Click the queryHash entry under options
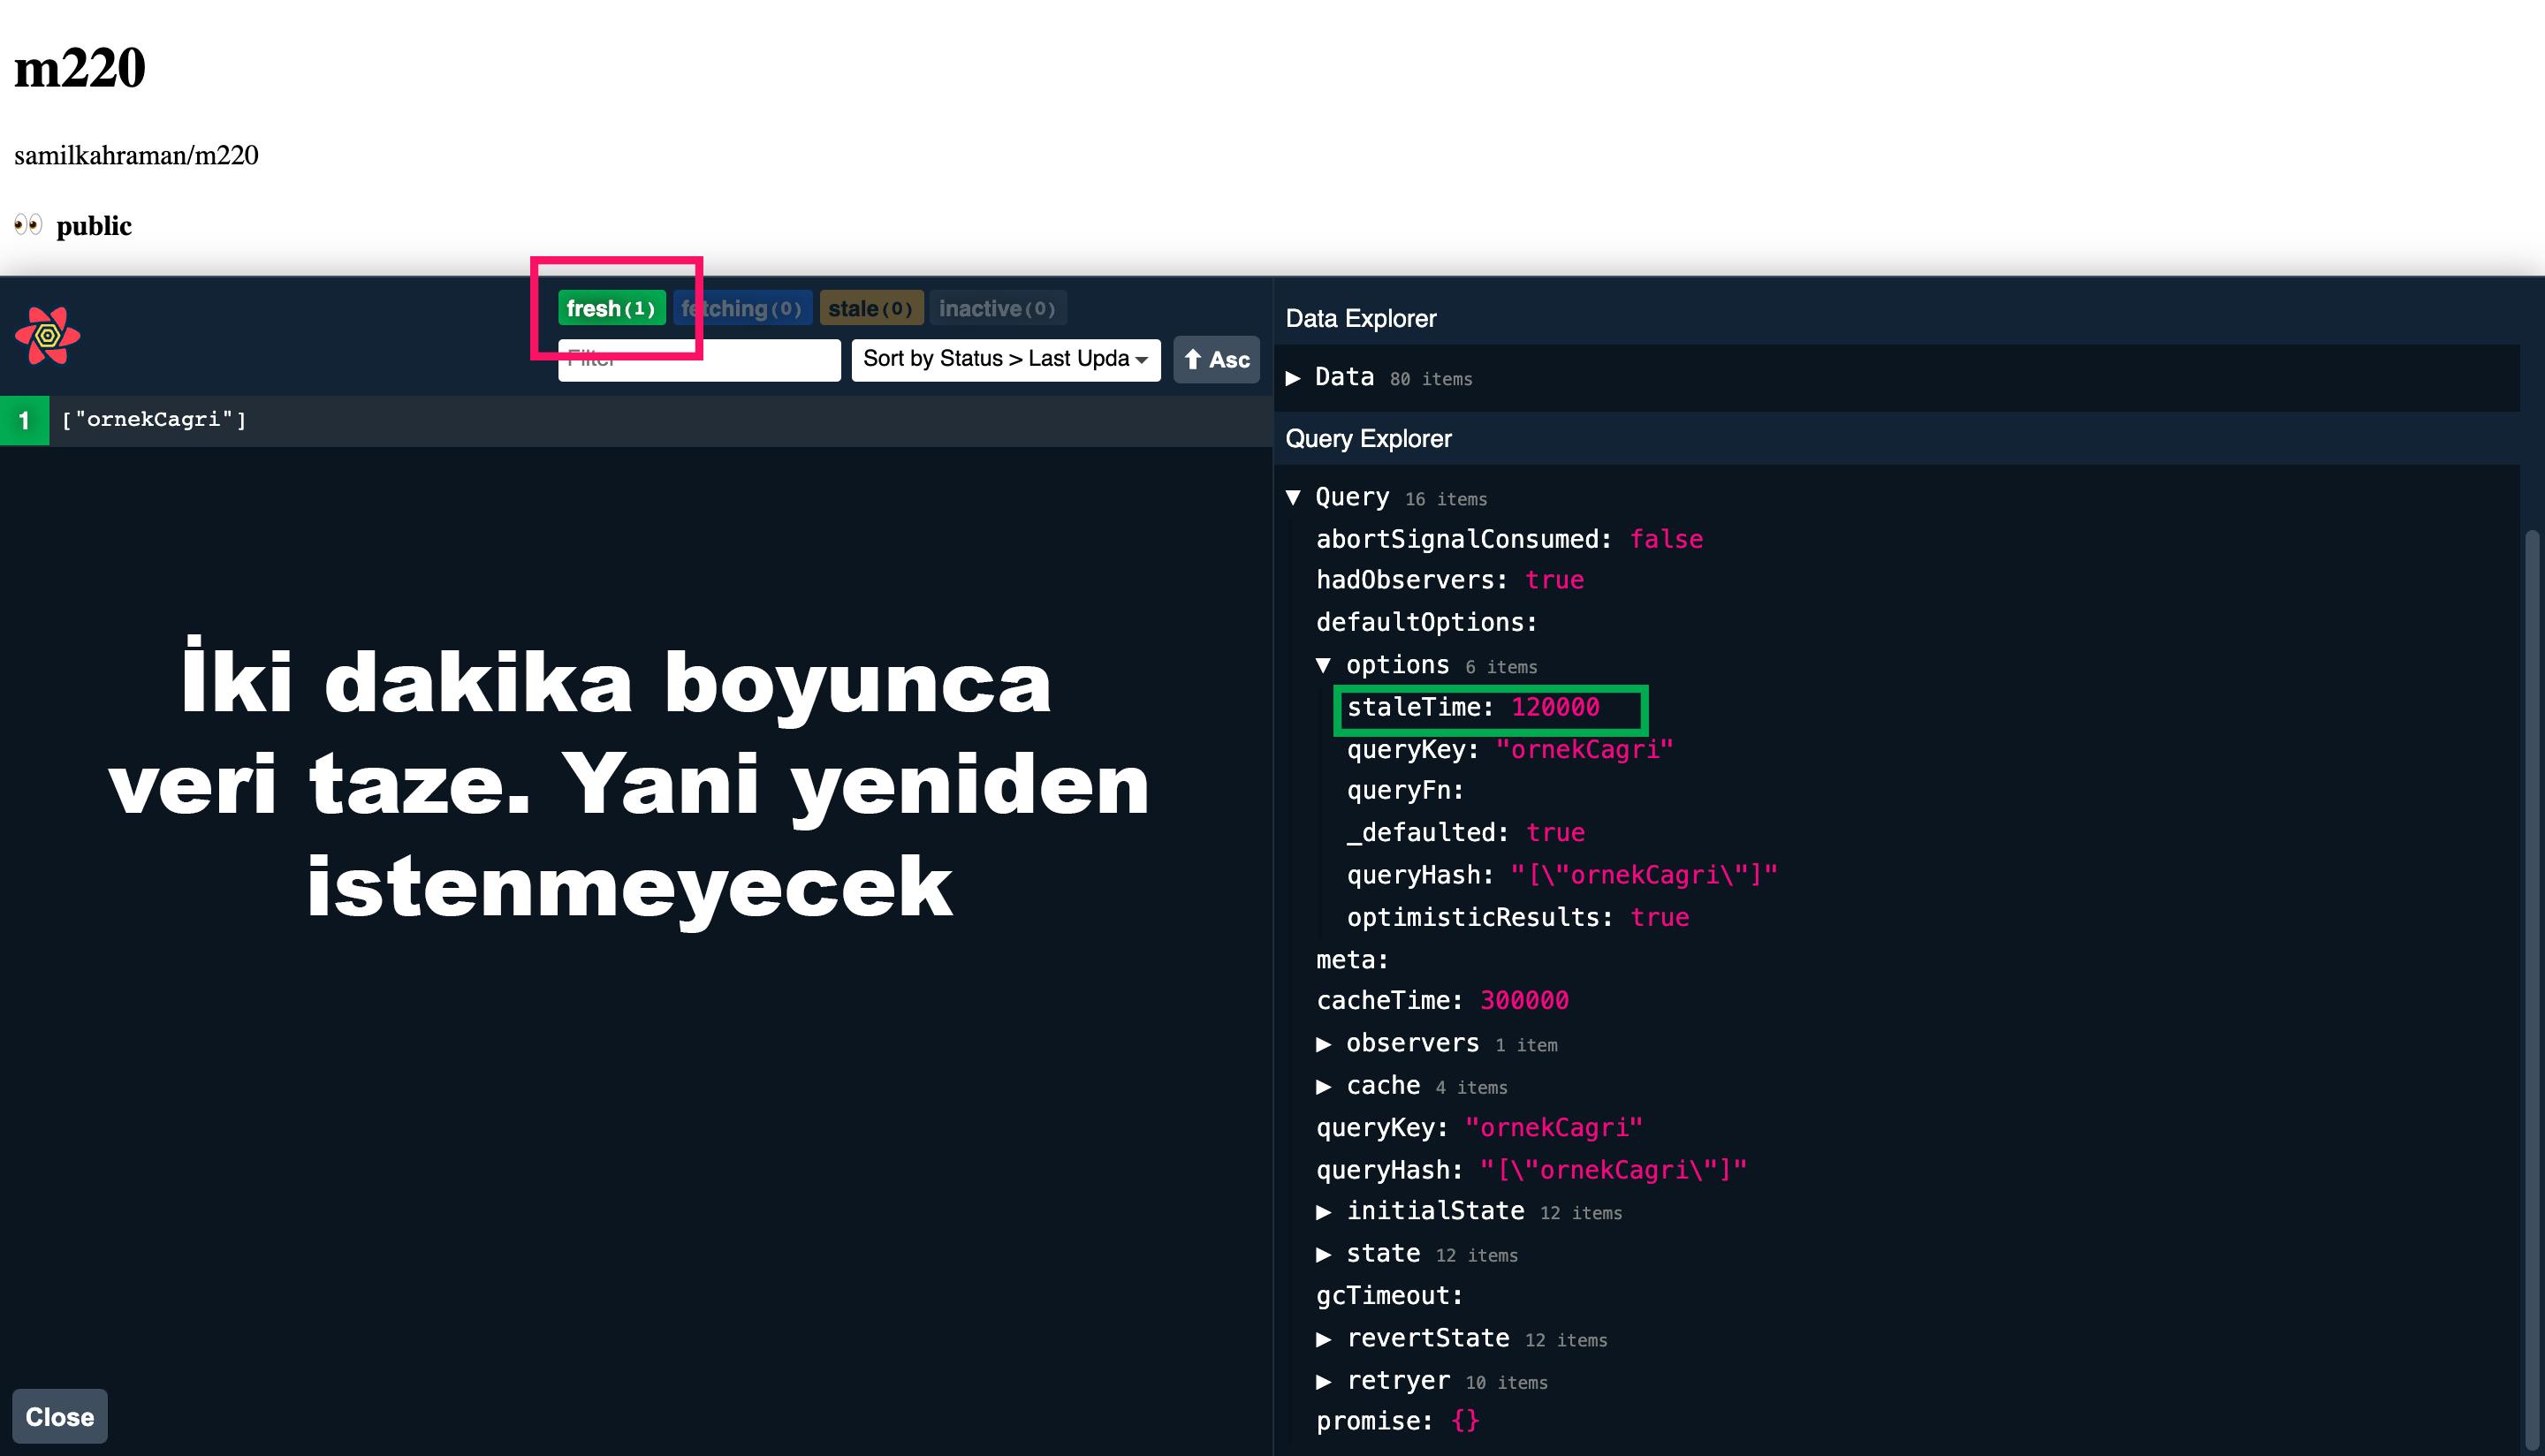This screenshot has width=2545, height=1456. pos(1562,875)
